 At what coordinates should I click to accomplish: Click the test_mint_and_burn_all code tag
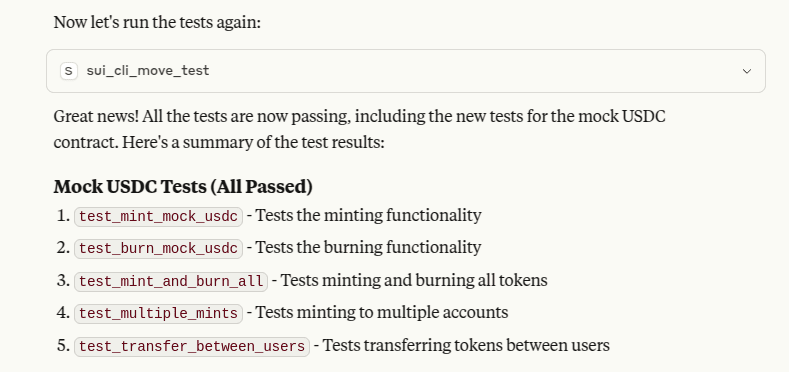coord(171,281)
